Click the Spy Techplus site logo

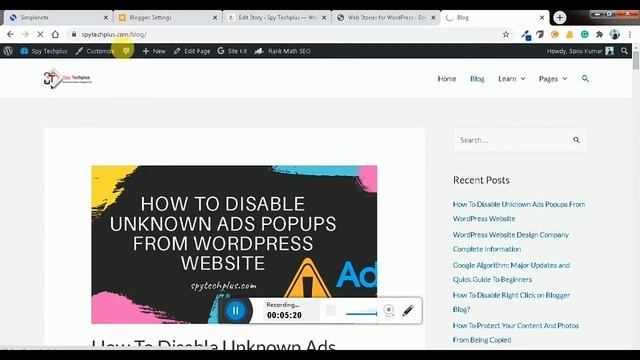pyautogui.click(x=67, y=78)
